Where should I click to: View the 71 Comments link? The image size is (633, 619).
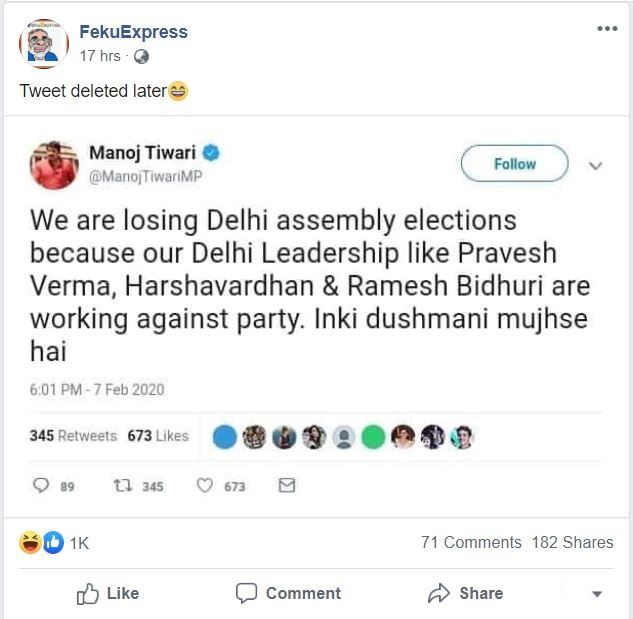click(x=471, y=542)
